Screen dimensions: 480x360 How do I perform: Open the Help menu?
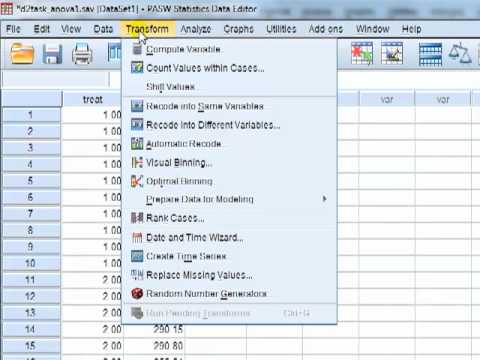[412, 29]
